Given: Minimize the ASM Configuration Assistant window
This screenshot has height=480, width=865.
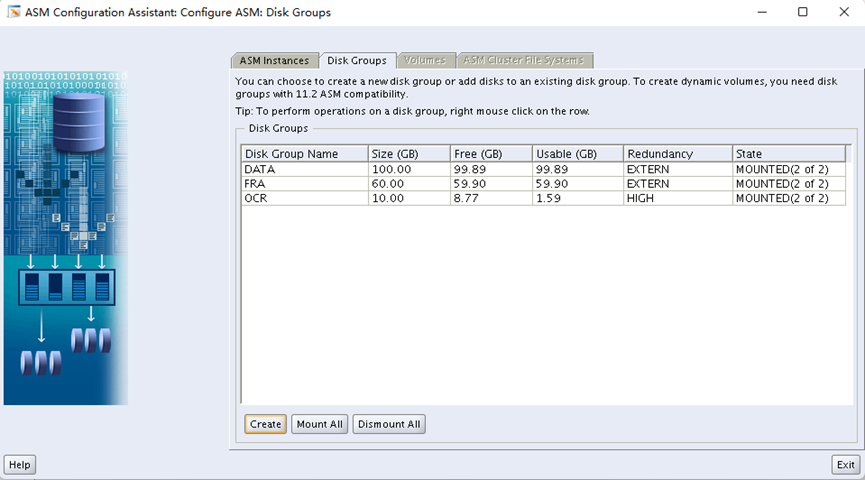Looking at the screenshot, I should tap(762, 12).
